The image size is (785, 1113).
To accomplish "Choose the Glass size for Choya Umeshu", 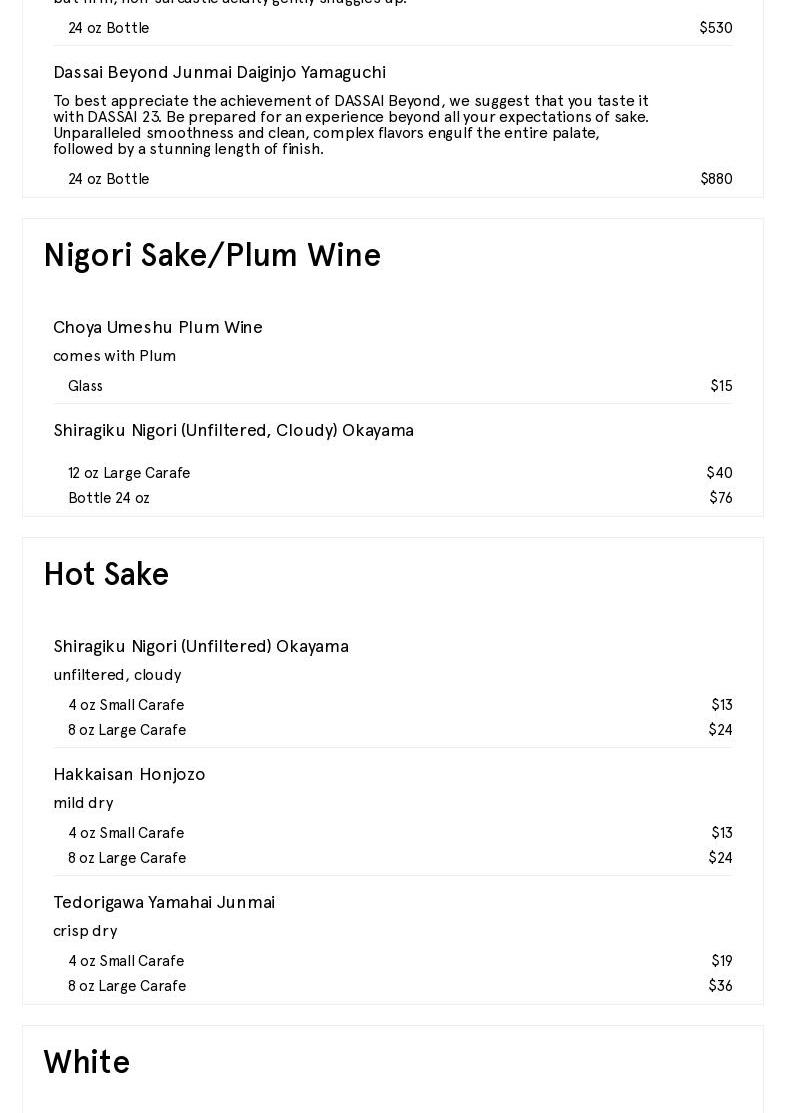I will coord(85,386).
